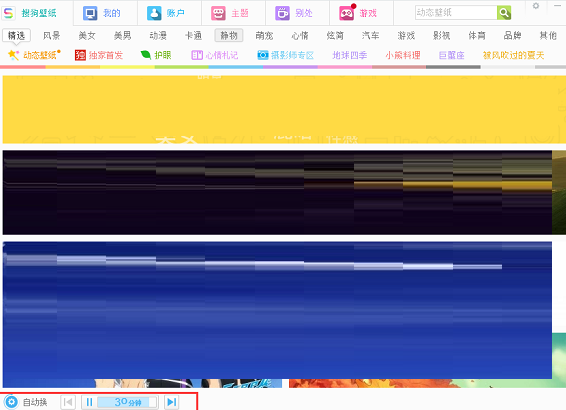Pause automatic wallpaper switching
The width and height of the screenshot is (566, 410).
pos(89,402)
